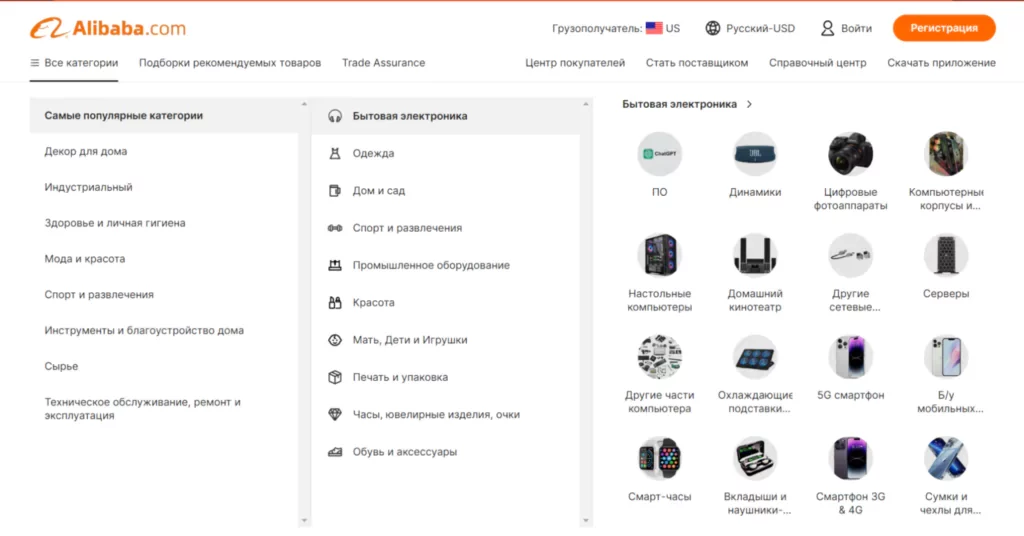Viewport: 1024px width, 536px height.
Task: Click the hamburger menu icon
Action: 35,63
